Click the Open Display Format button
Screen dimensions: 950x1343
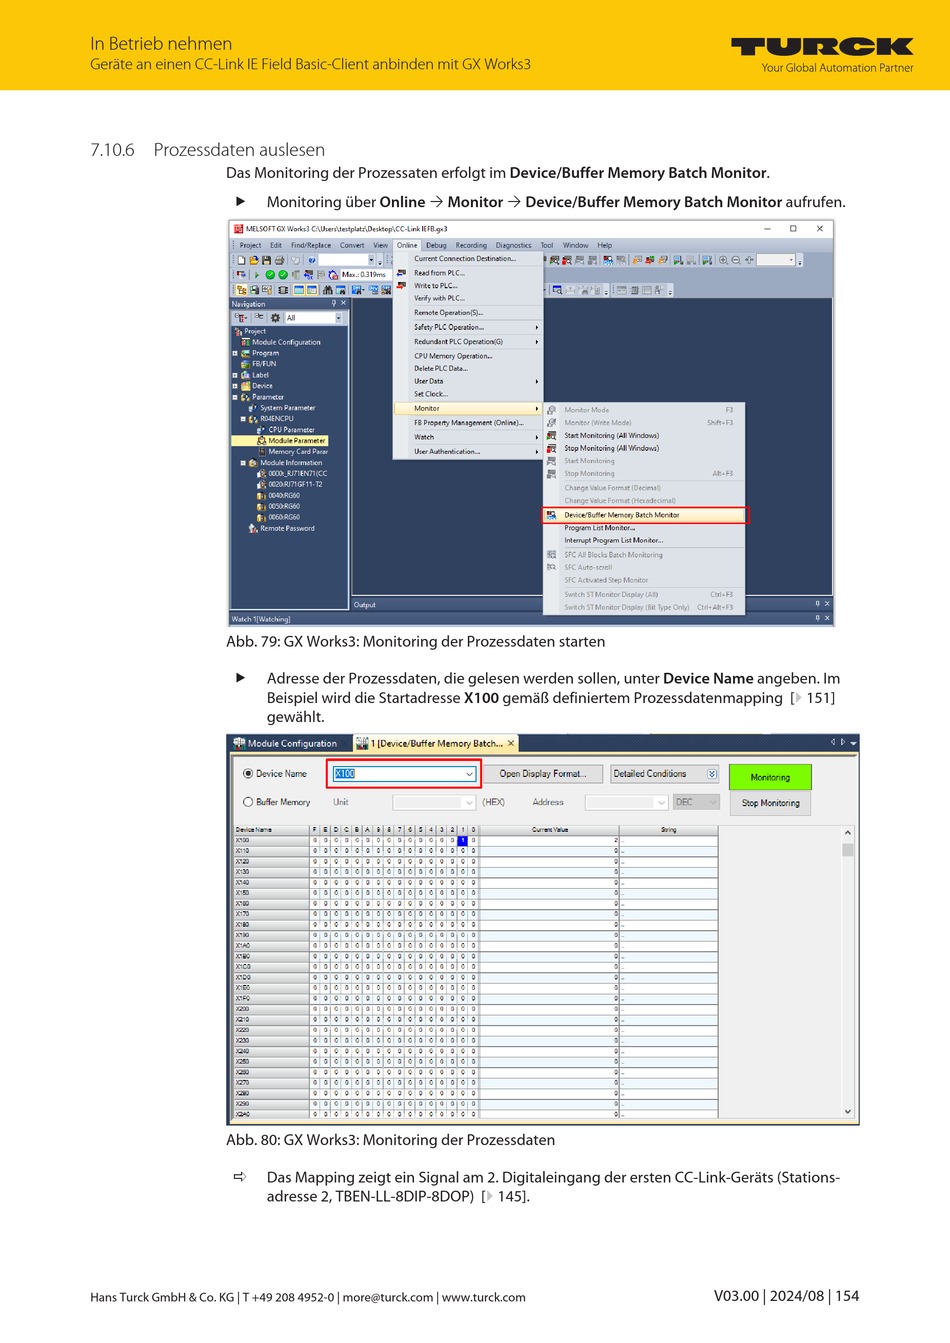click(543, 774)
